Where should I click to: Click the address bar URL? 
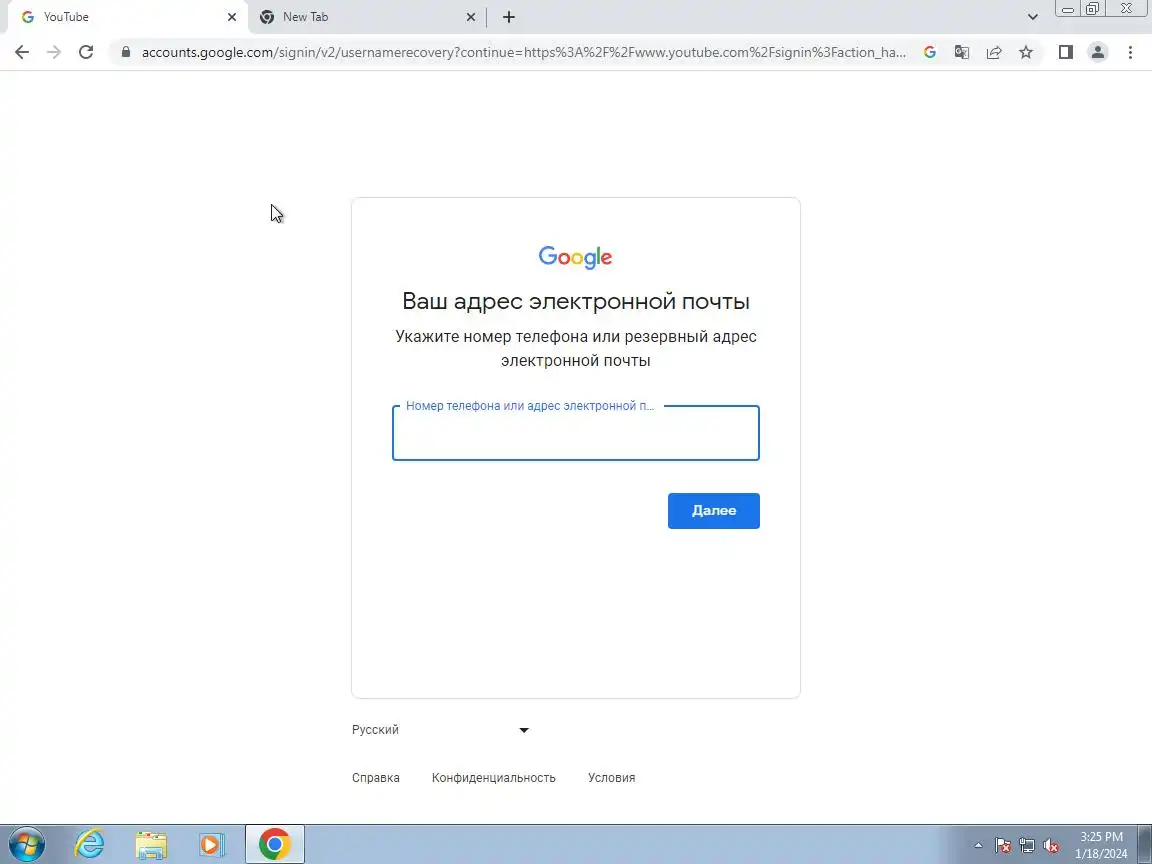click(x=523, y=52)
